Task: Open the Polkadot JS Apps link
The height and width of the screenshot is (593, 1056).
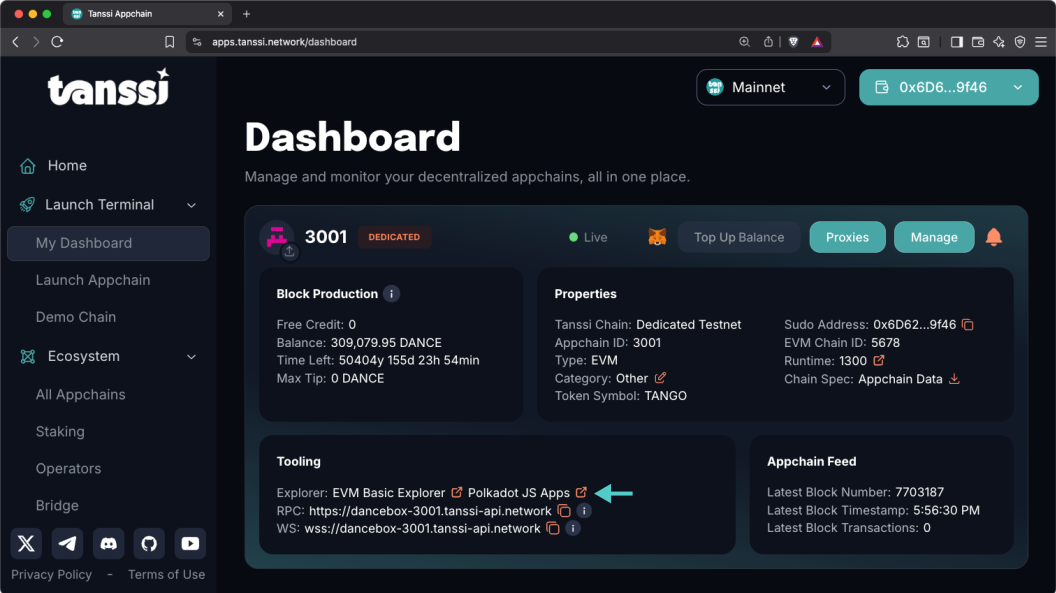Action: click(519, 493)
